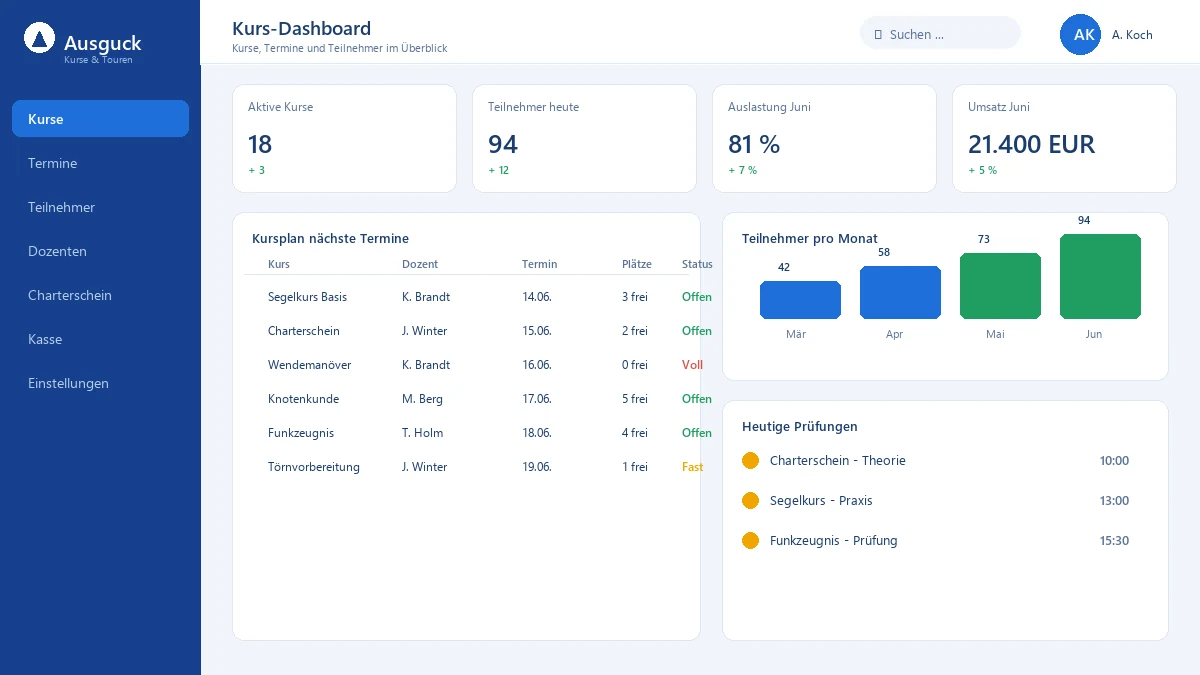Open the Dozenten sidebar section
1200x675 pixels.
(100, 251)
